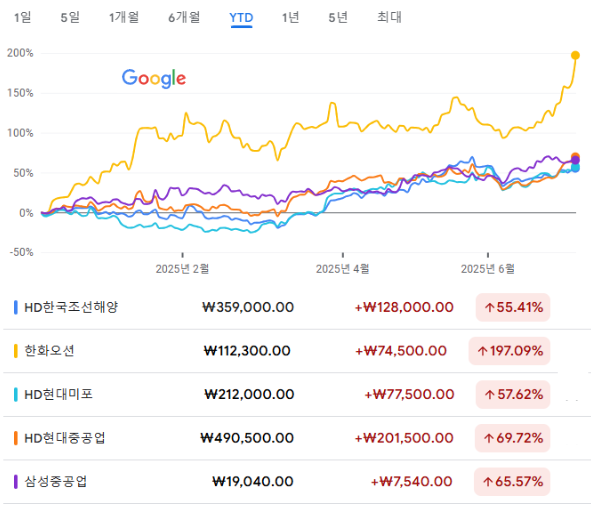Choose the 6개월 range tab
Screen dimensions: 591x516
(184, 17)
